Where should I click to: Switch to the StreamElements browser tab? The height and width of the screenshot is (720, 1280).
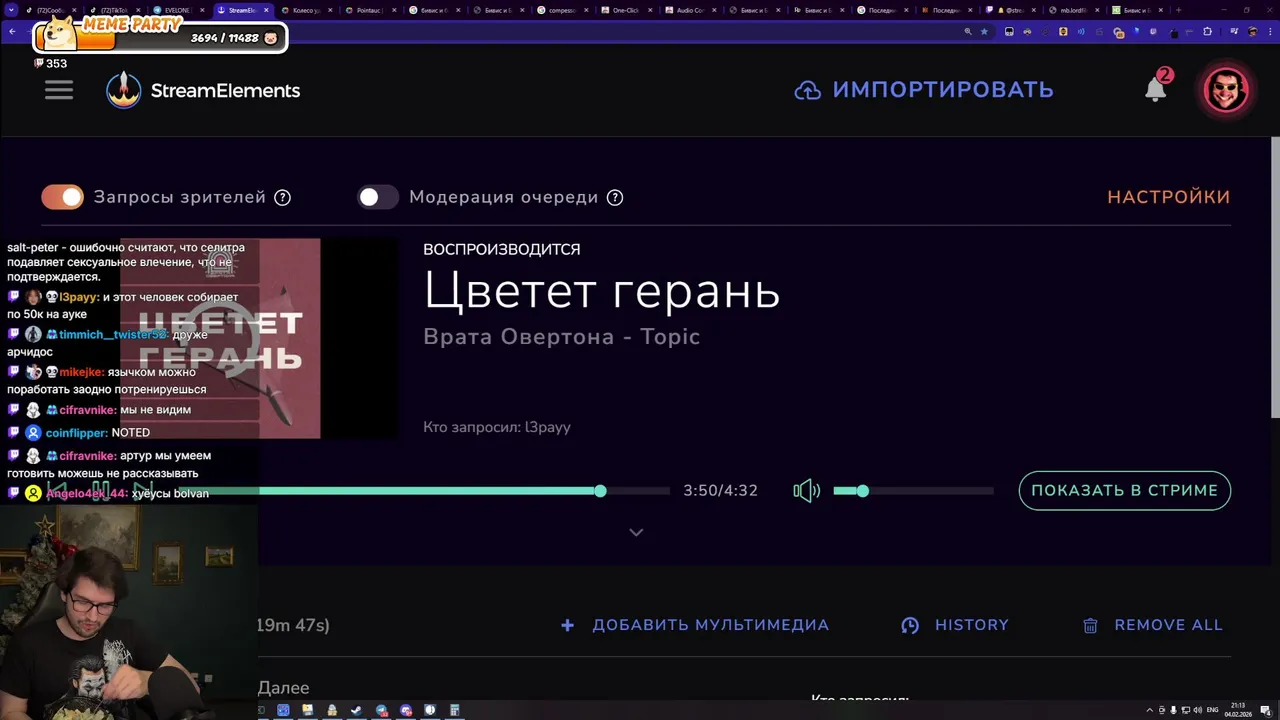click(241, 10)
